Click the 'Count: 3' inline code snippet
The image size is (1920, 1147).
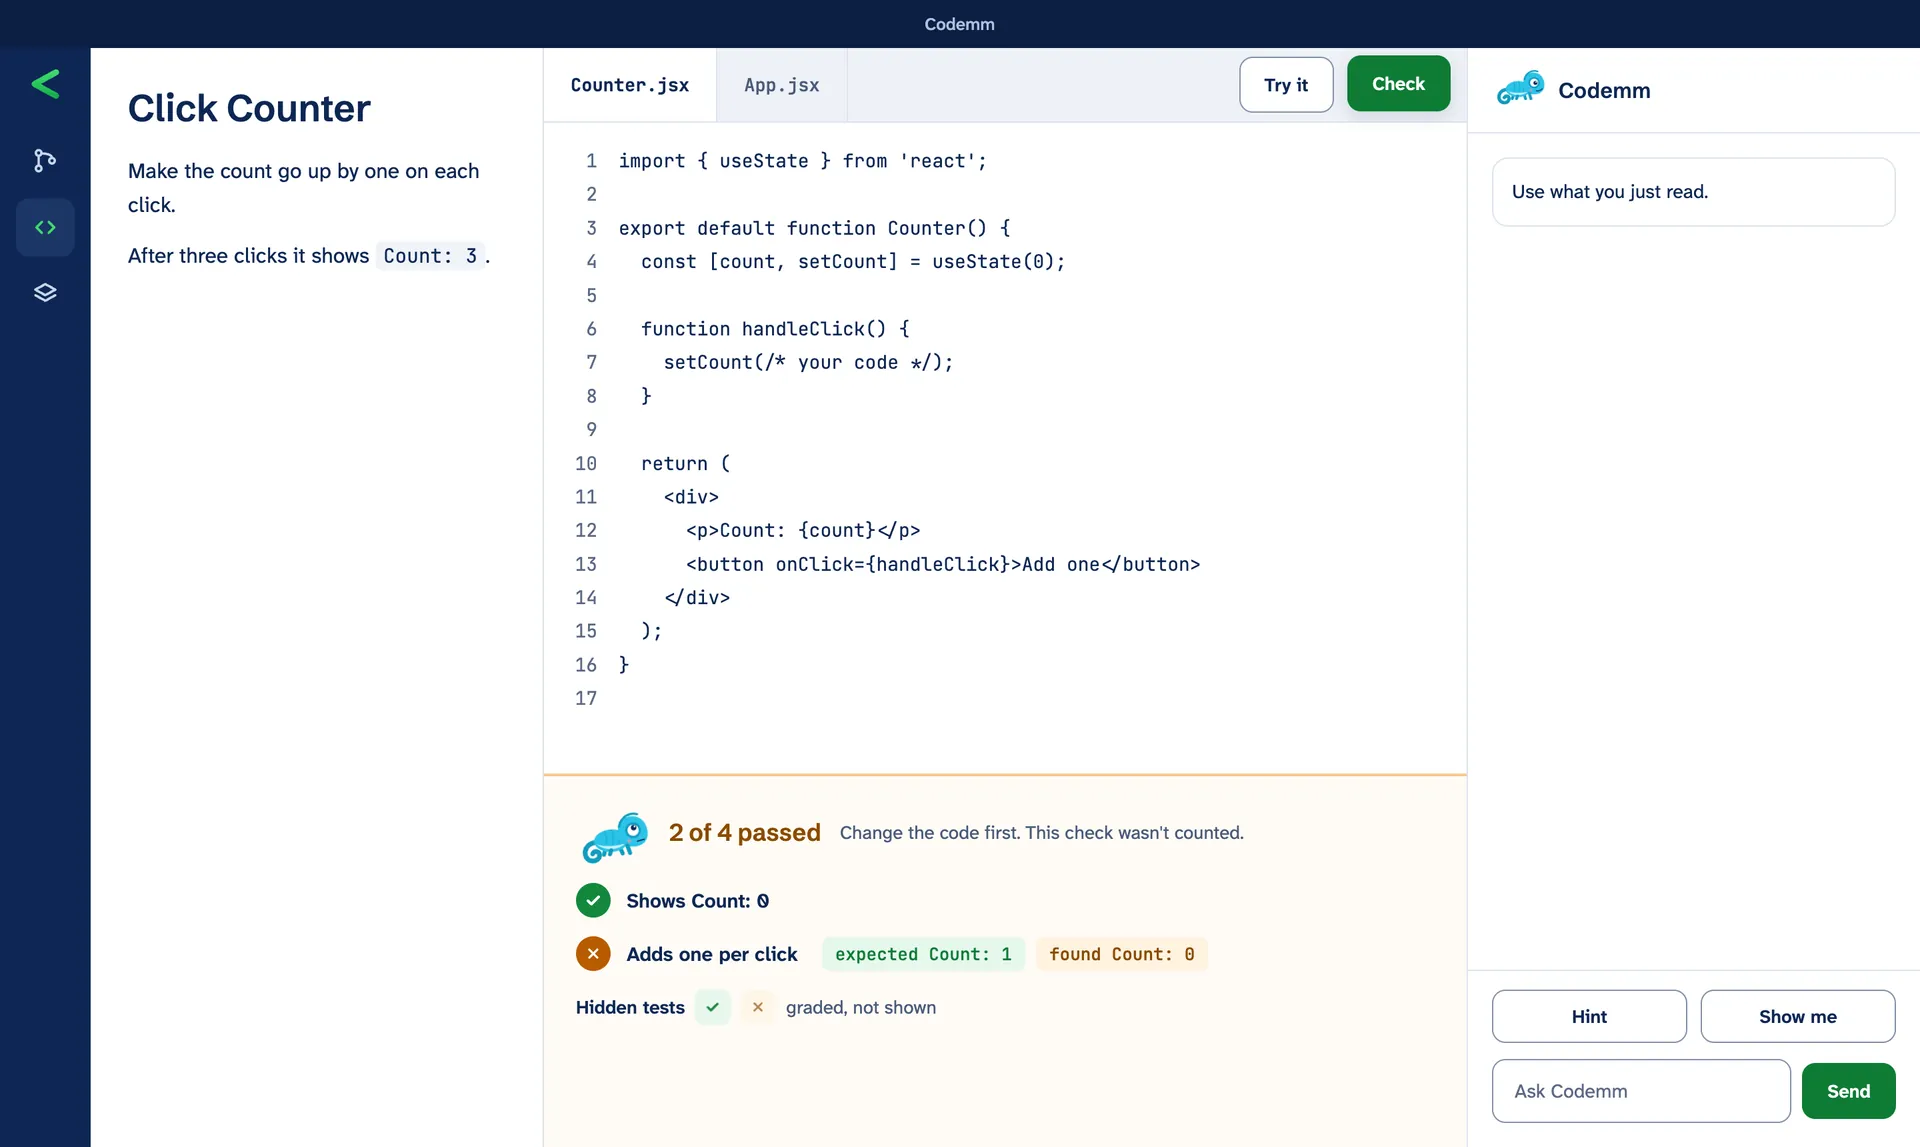430,256
